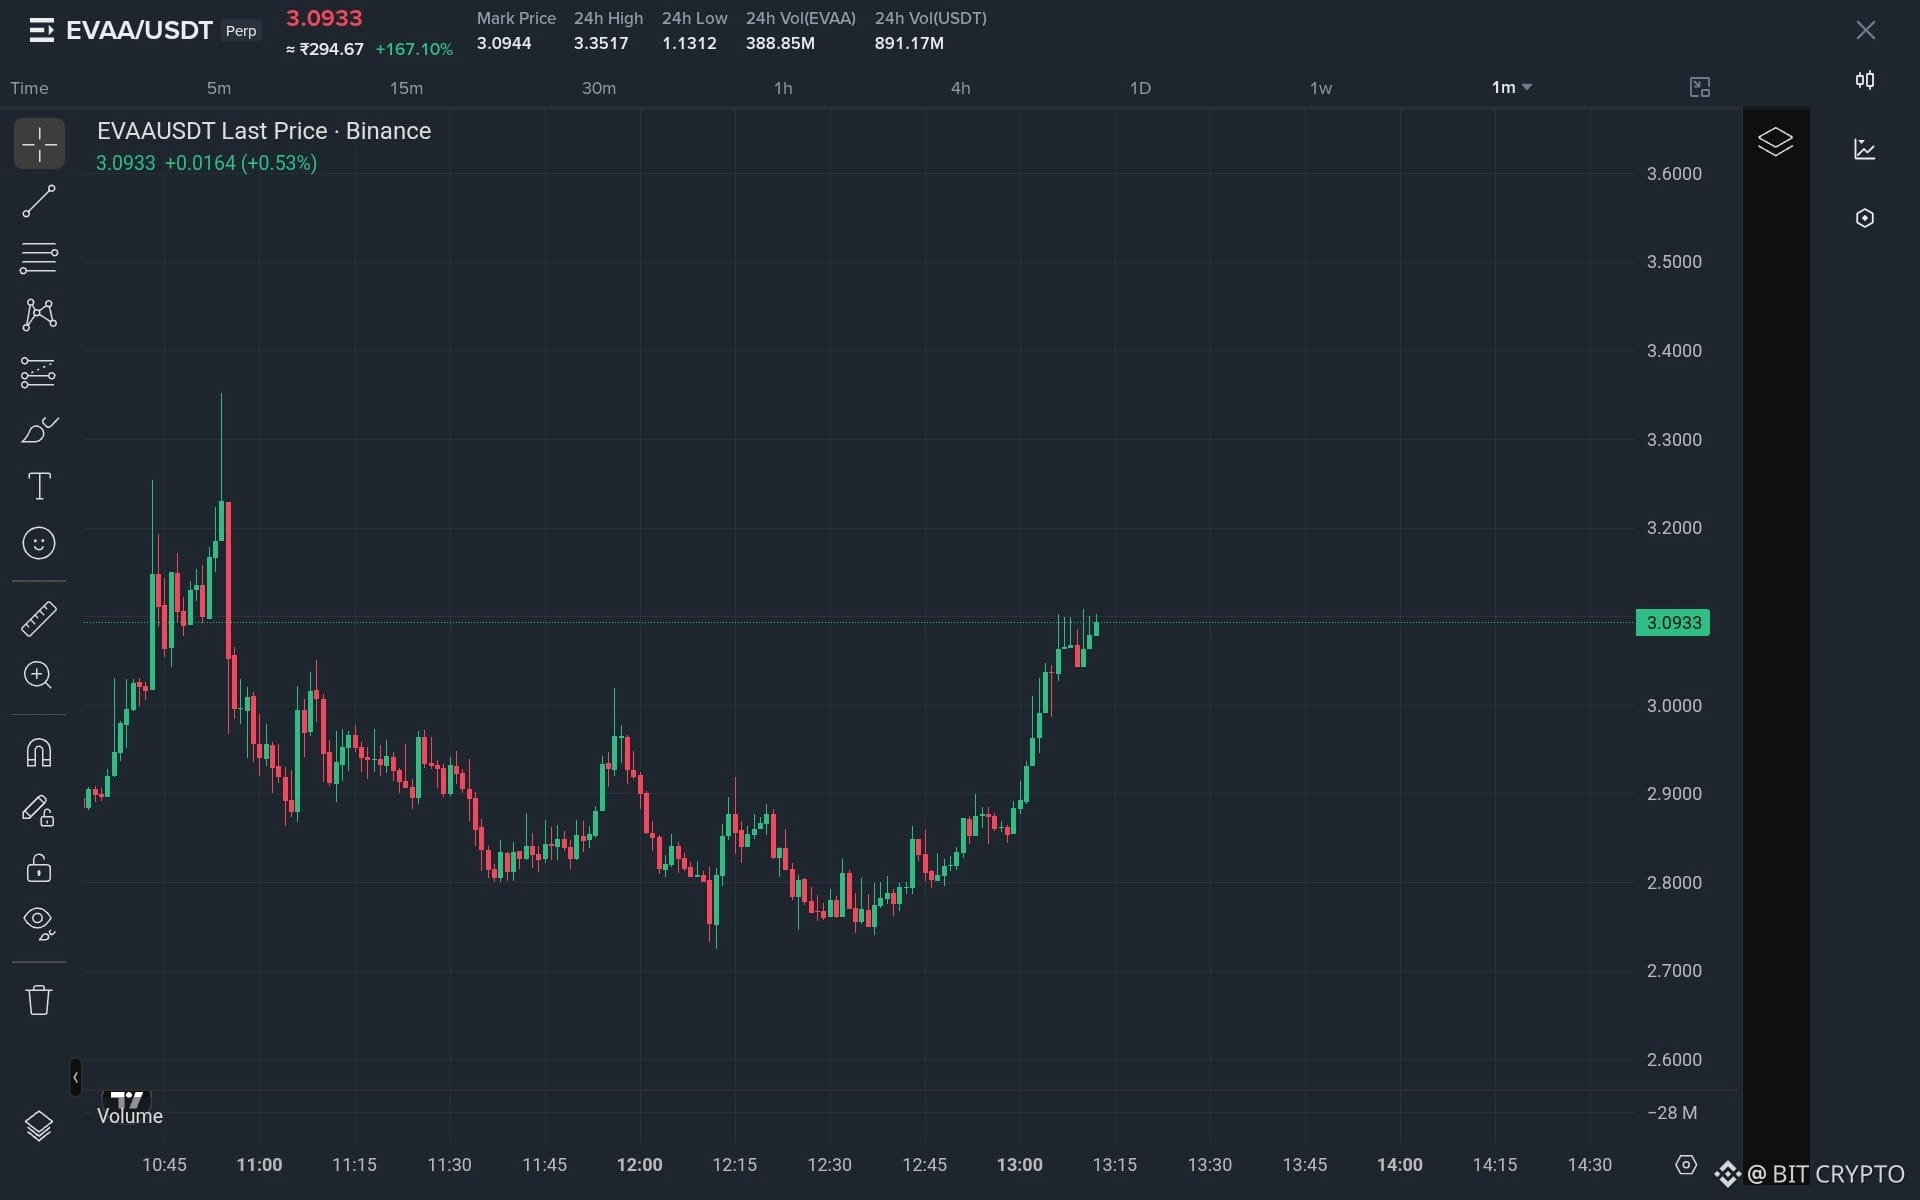Image resolution: width=1920 pixels, height=1200 pixels.
Task: Select the 30m timeframe
Action: tap(599, 88)
